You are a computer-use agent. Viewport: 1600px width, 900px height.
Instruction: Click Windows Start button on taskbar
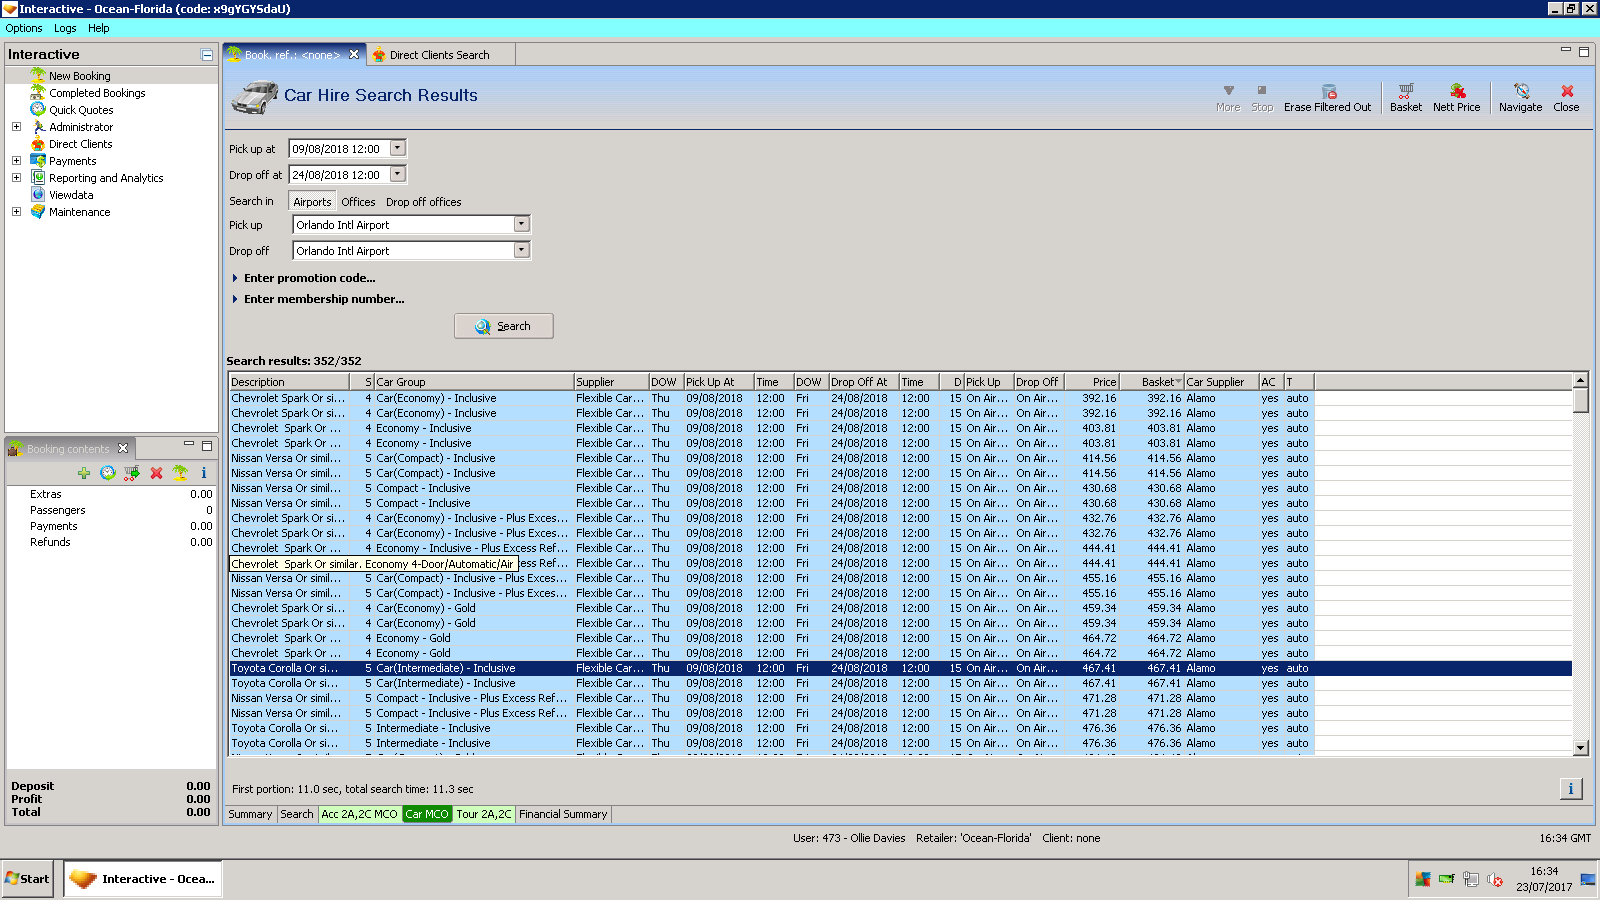27,879
